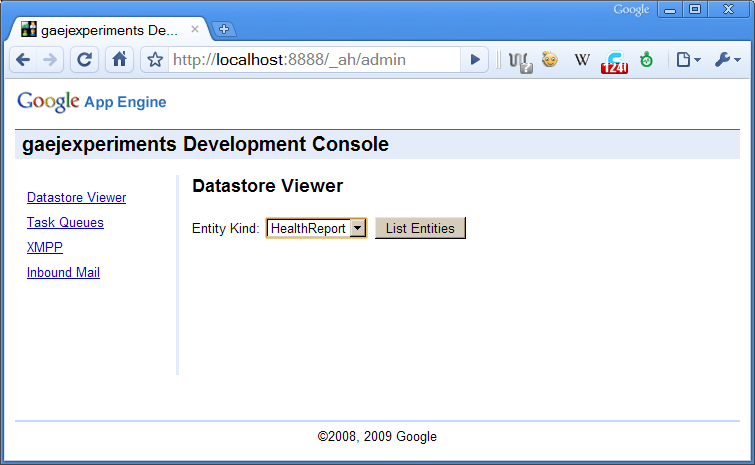
Task: Go back with the browser back arrow
Action: pos(23,60)
